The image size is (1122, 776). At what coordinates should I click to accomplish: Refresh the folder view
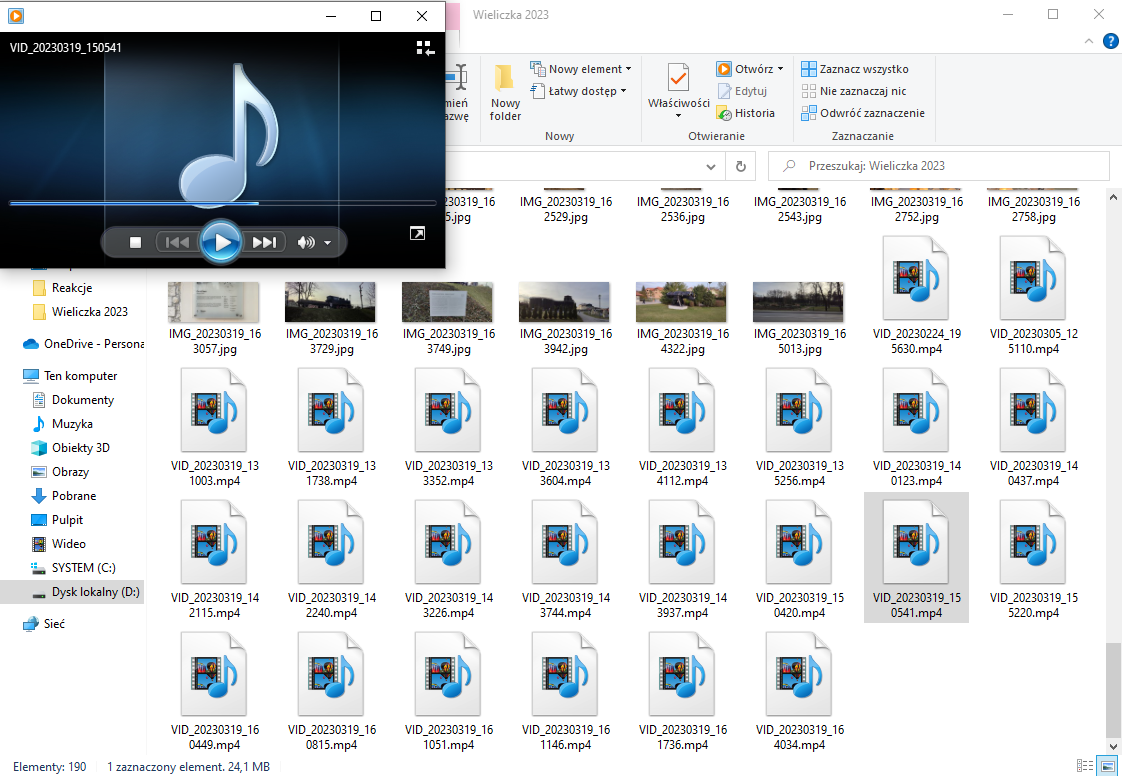[740, 166]
